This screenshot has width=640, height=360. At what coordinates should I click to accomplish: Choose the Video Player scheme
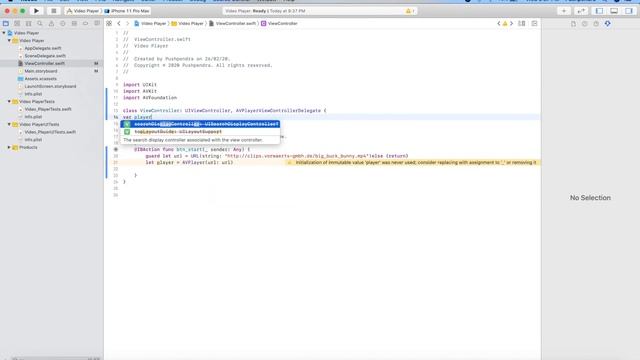point(83,11)
